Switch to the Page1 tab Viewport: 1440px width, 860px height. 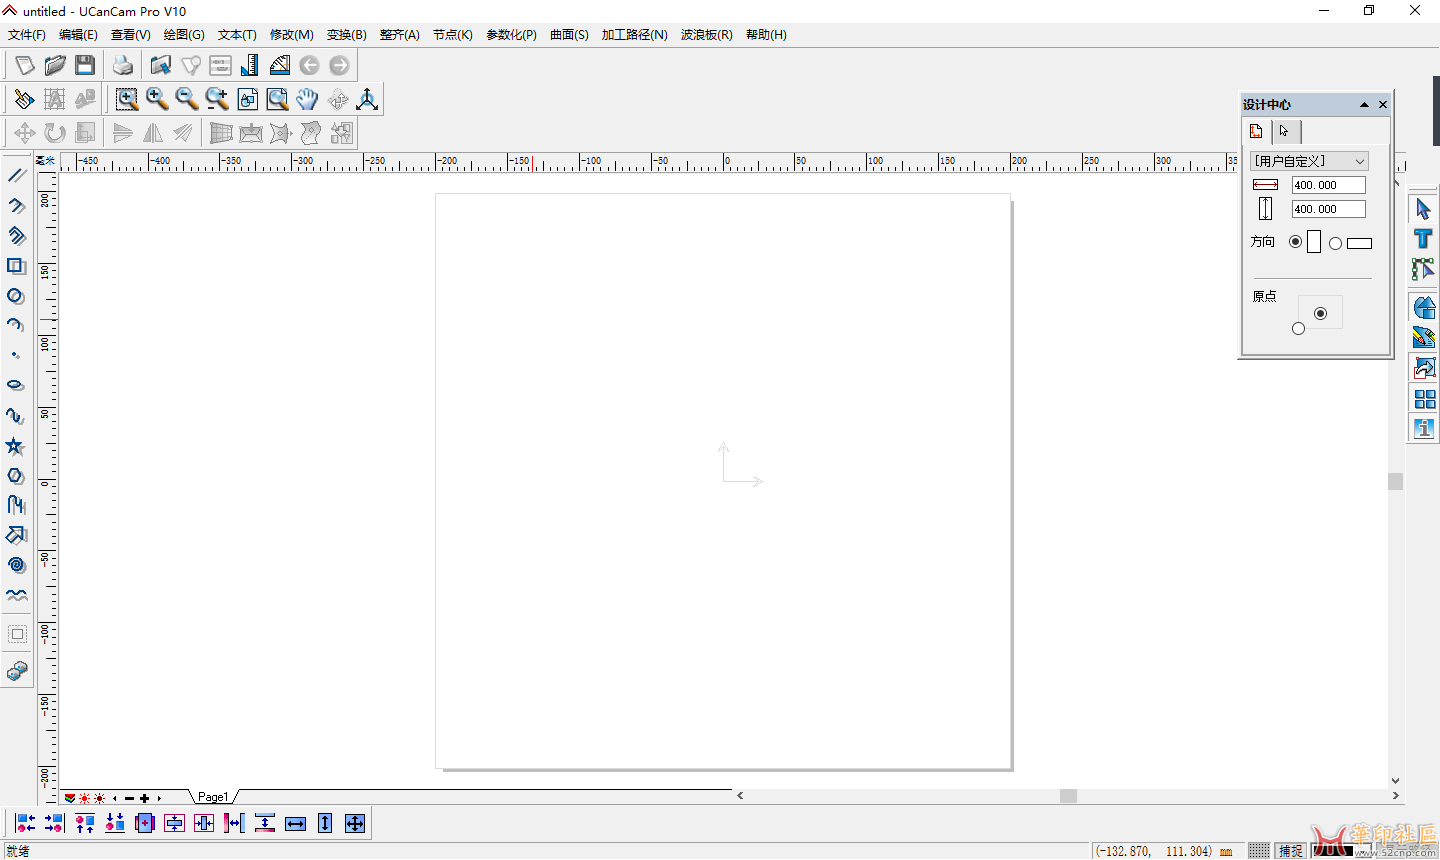(213, 797)
